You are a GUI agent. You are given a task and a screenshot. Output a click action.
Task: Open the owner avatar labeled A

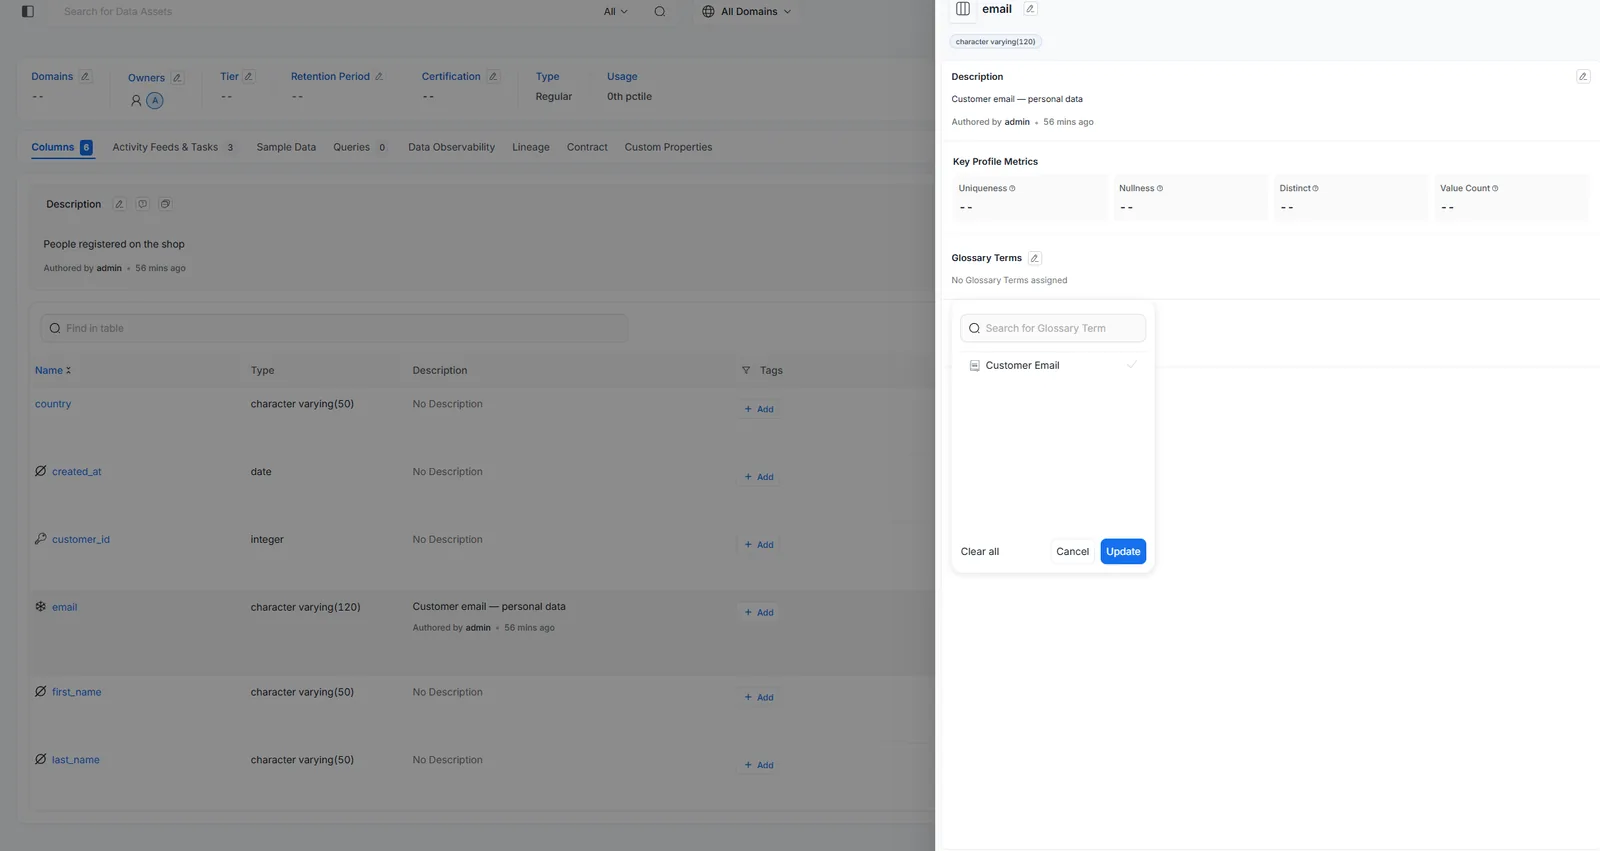(x=155, y=100)
